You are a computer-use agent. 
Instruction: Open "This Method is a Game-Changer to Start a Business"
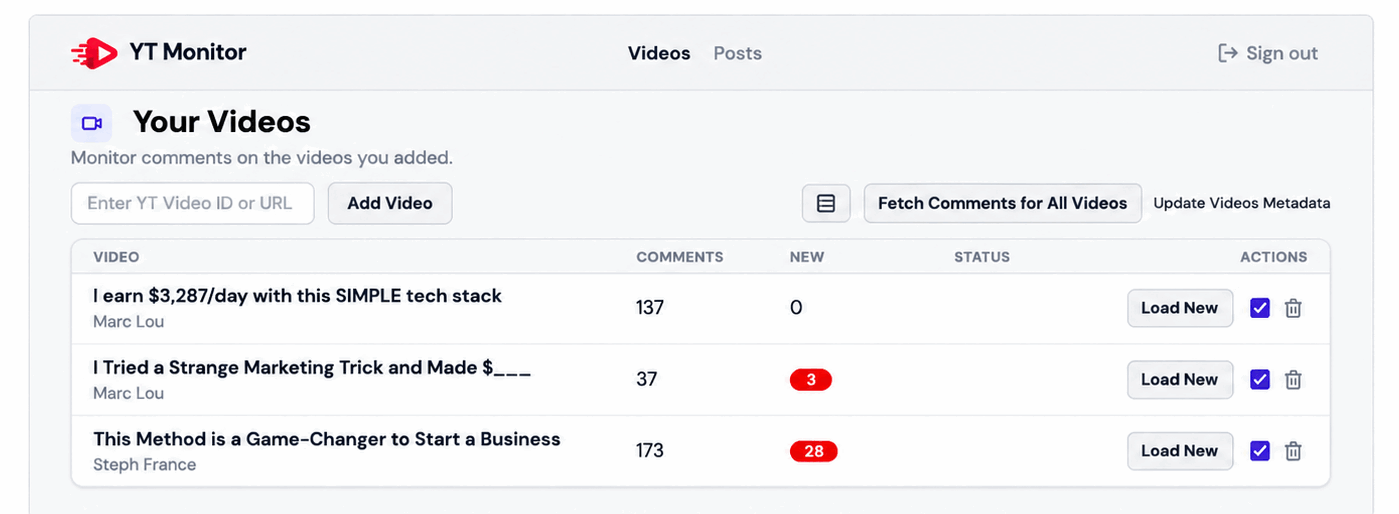[327, 439]
